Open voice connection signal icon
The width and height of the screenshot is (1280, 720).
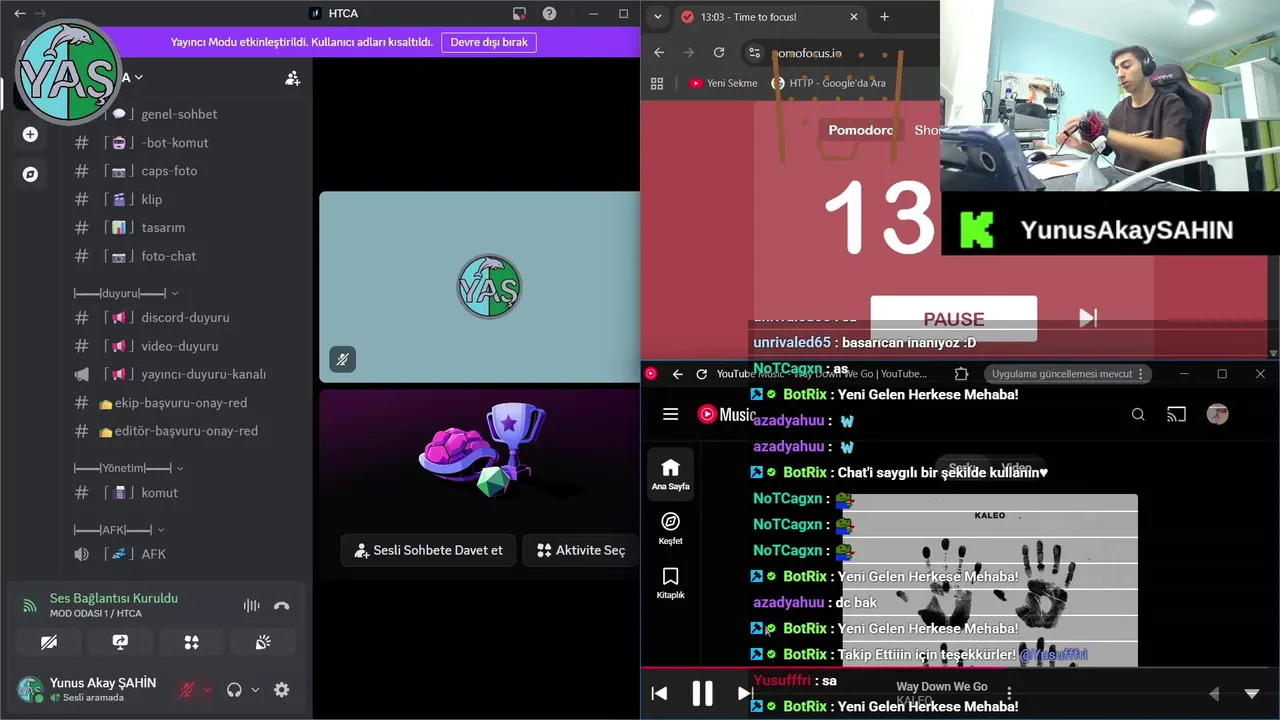(x=30, y=606)
